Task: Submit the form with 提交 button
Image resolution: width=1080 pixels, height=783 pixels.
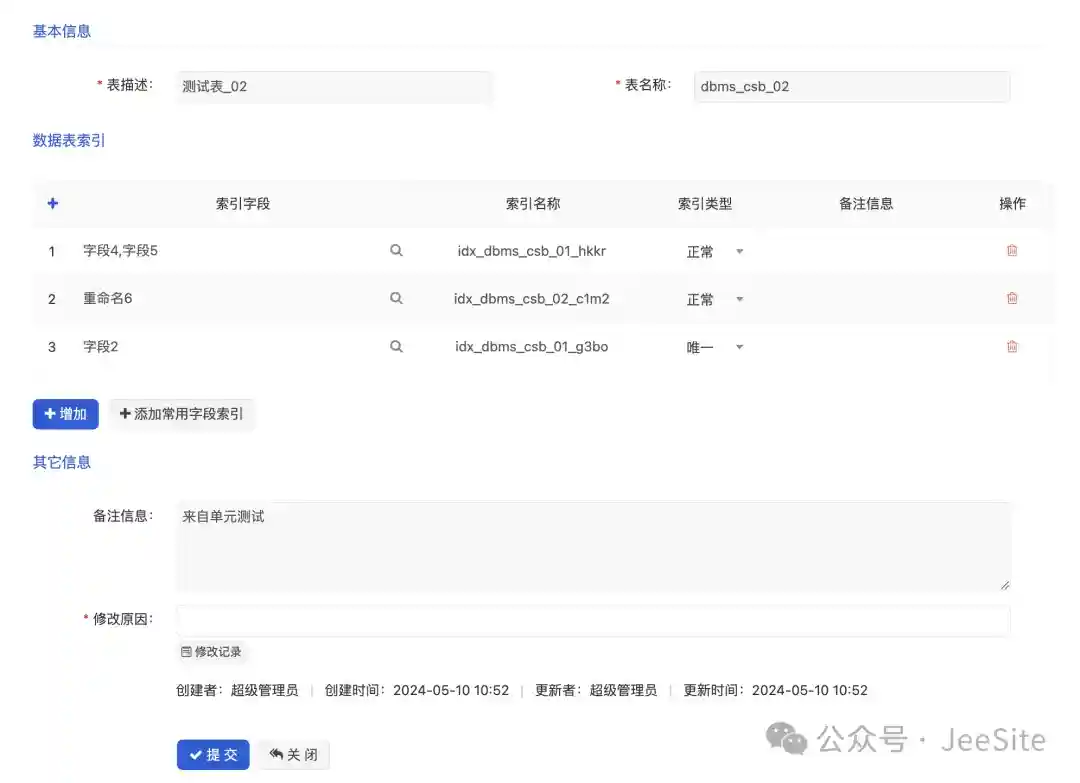Action: coord(213,755)
